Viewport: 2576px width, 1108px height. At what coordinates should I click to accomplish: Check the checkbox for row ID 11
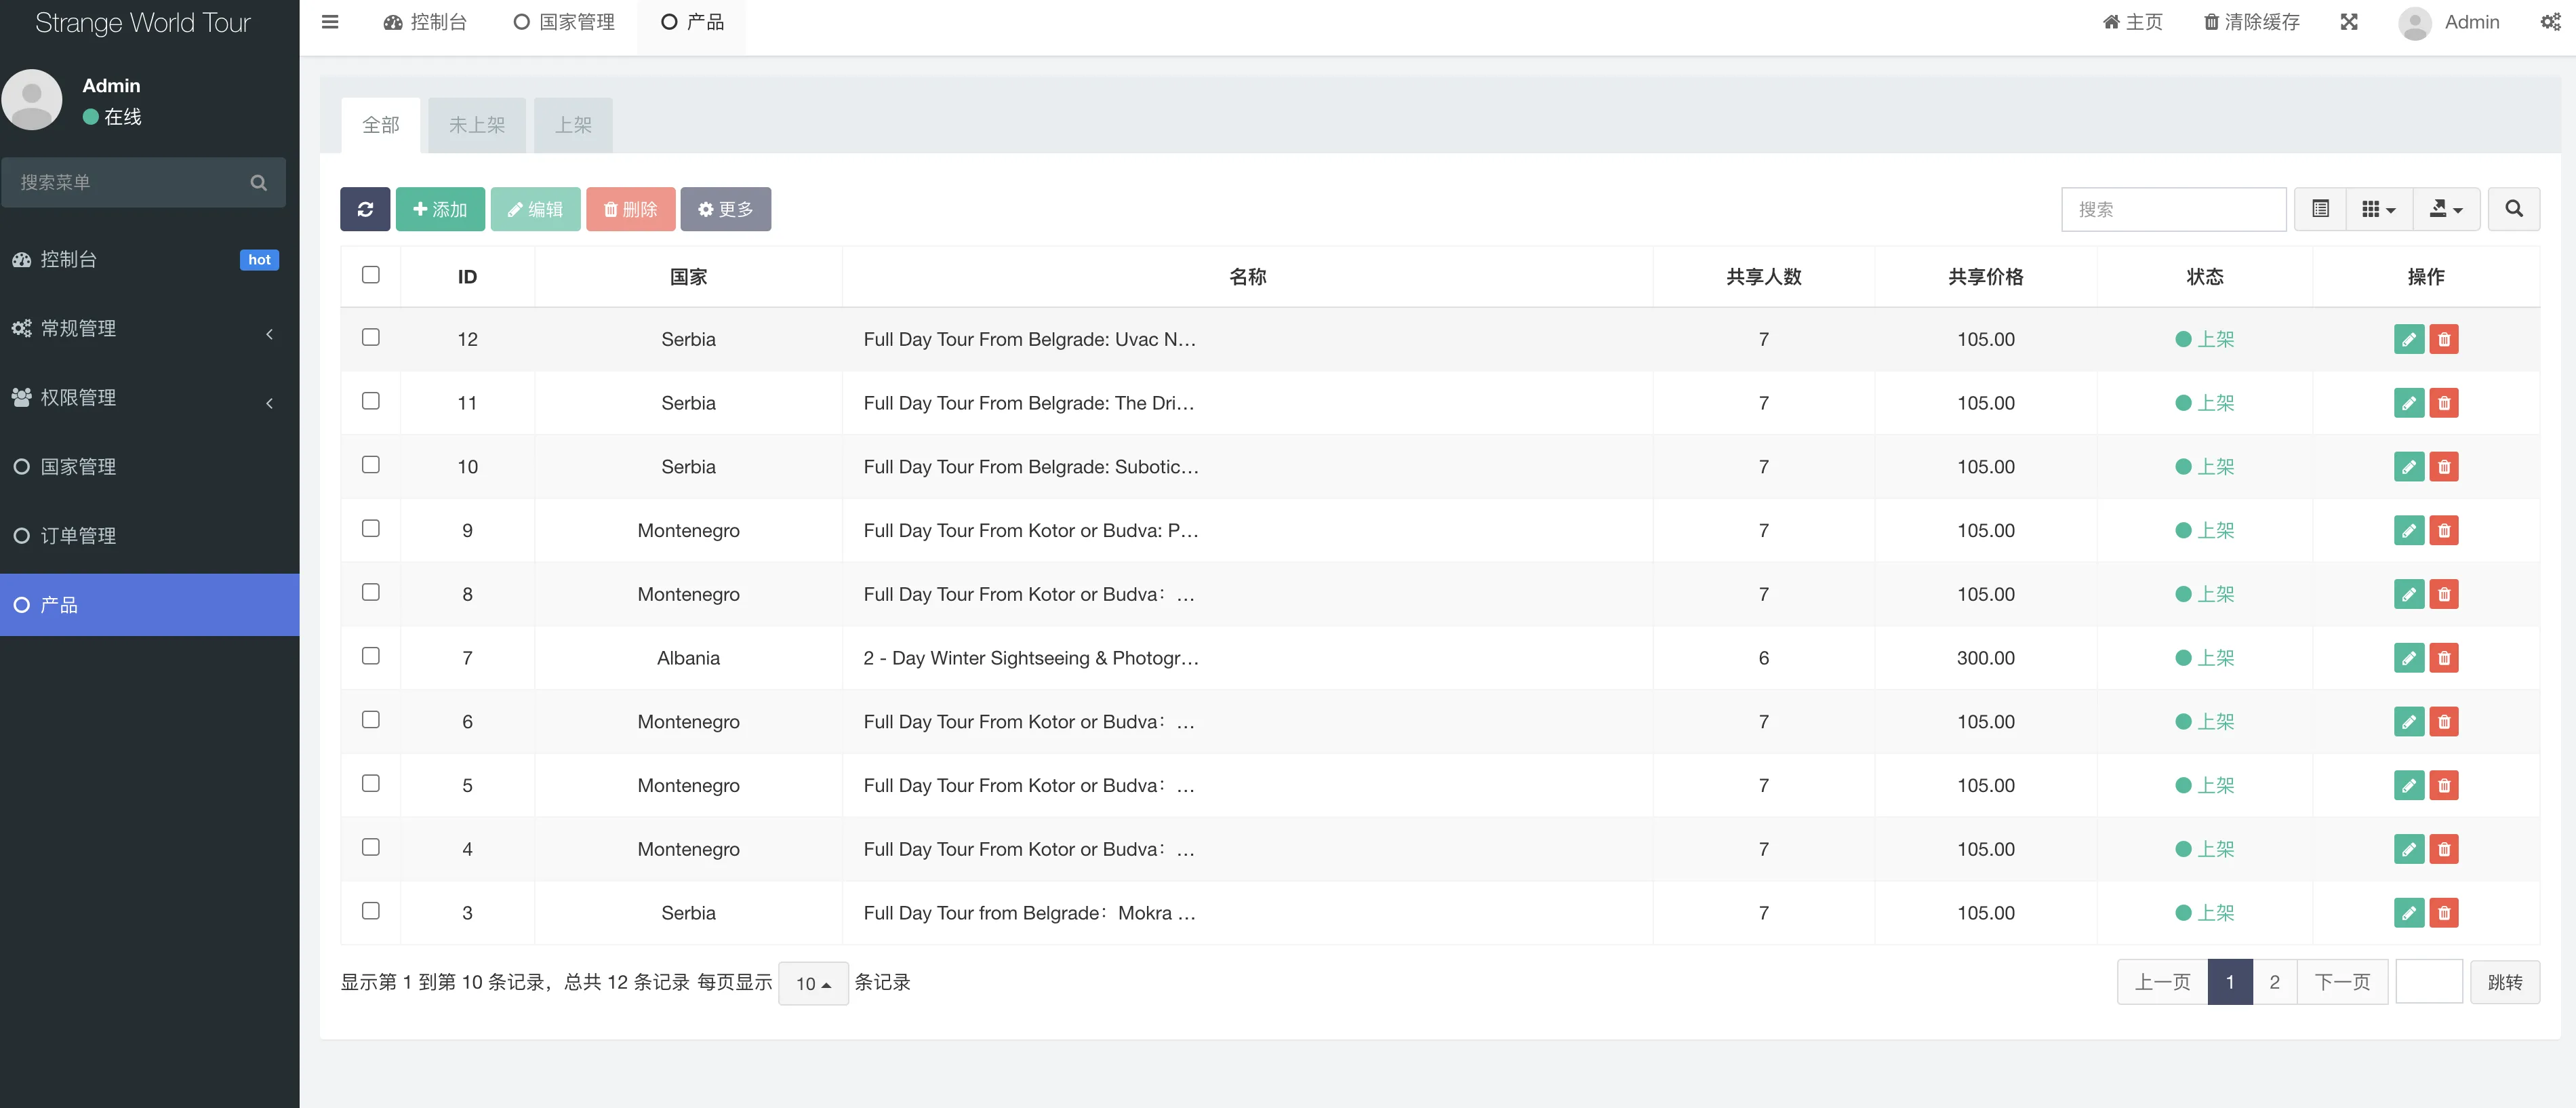coord(371,401)
